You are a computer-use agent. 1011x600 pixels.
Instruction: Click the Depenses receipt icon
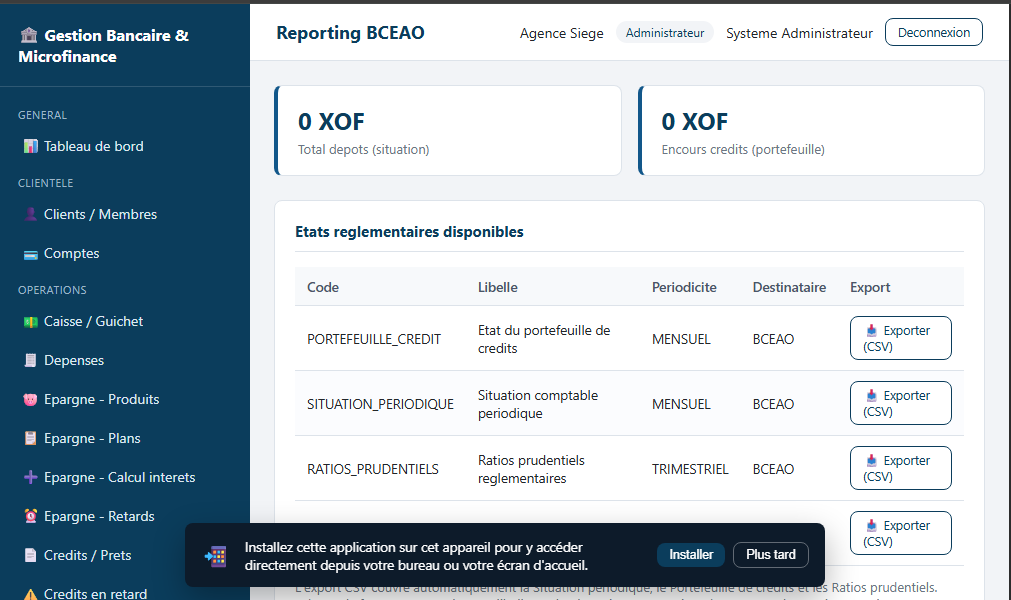(x=30, y=360)
